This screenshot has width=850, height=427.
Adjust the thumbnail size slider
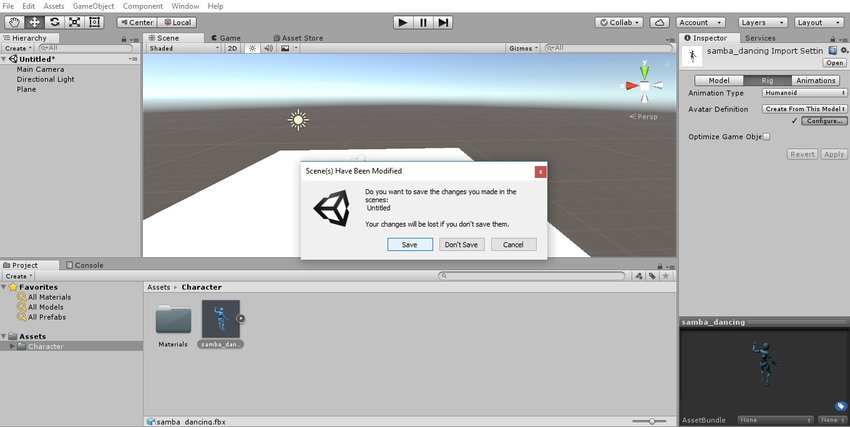coord(651,421)
